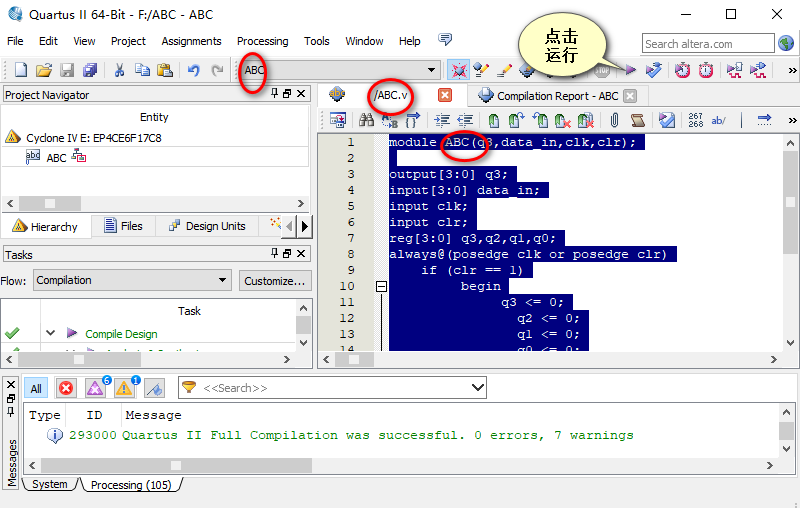This screenshot has width=800, height=508.
Task: Collapse the Compile Design task chevron
Action: click(x=50, y=333)
